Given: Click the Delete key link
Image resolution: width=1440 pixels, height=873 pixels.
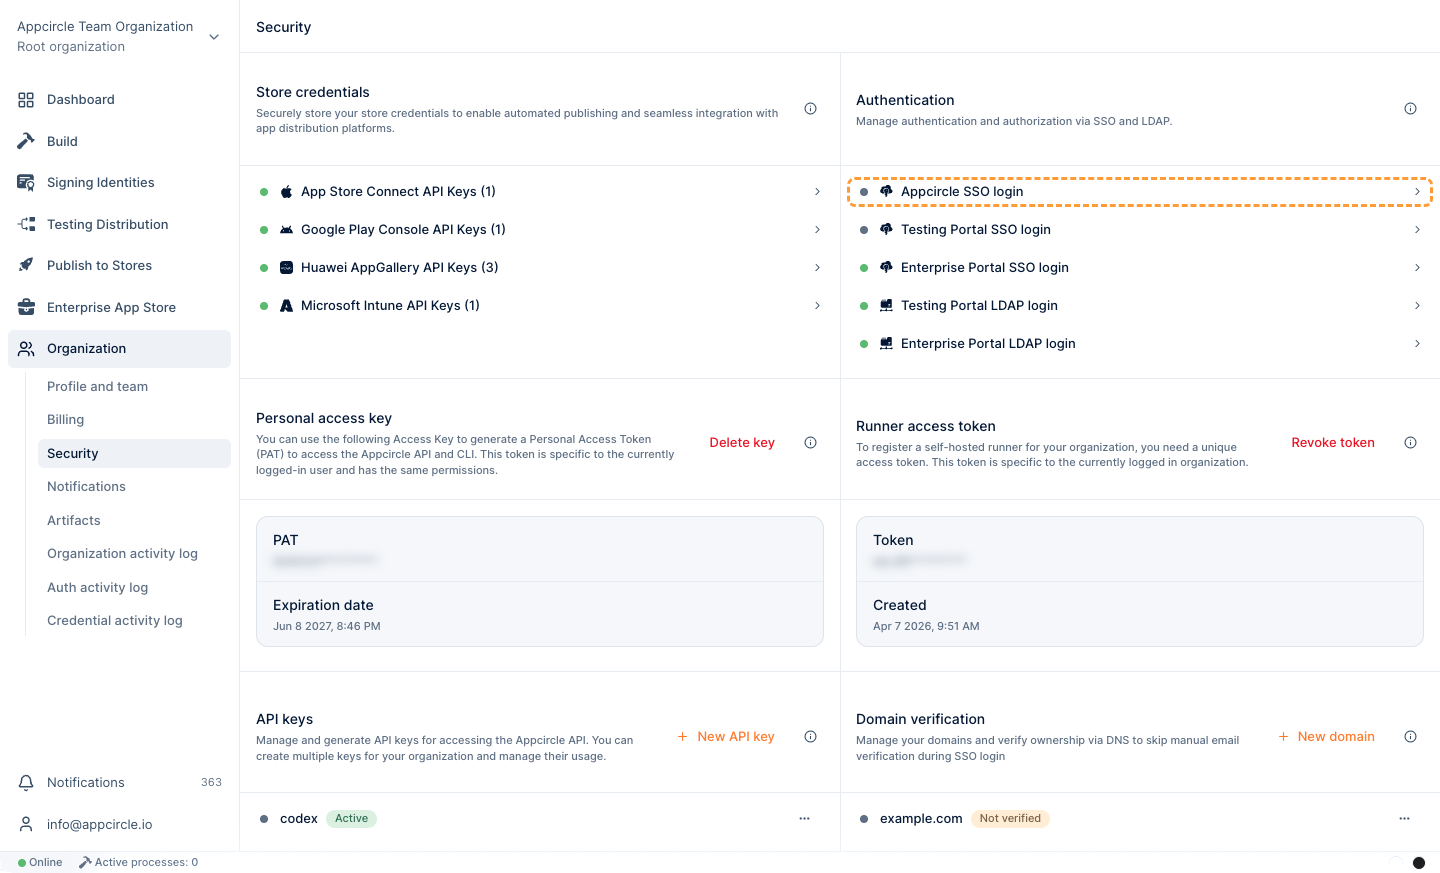Looking at the screenshot, I should click(742, 443).
